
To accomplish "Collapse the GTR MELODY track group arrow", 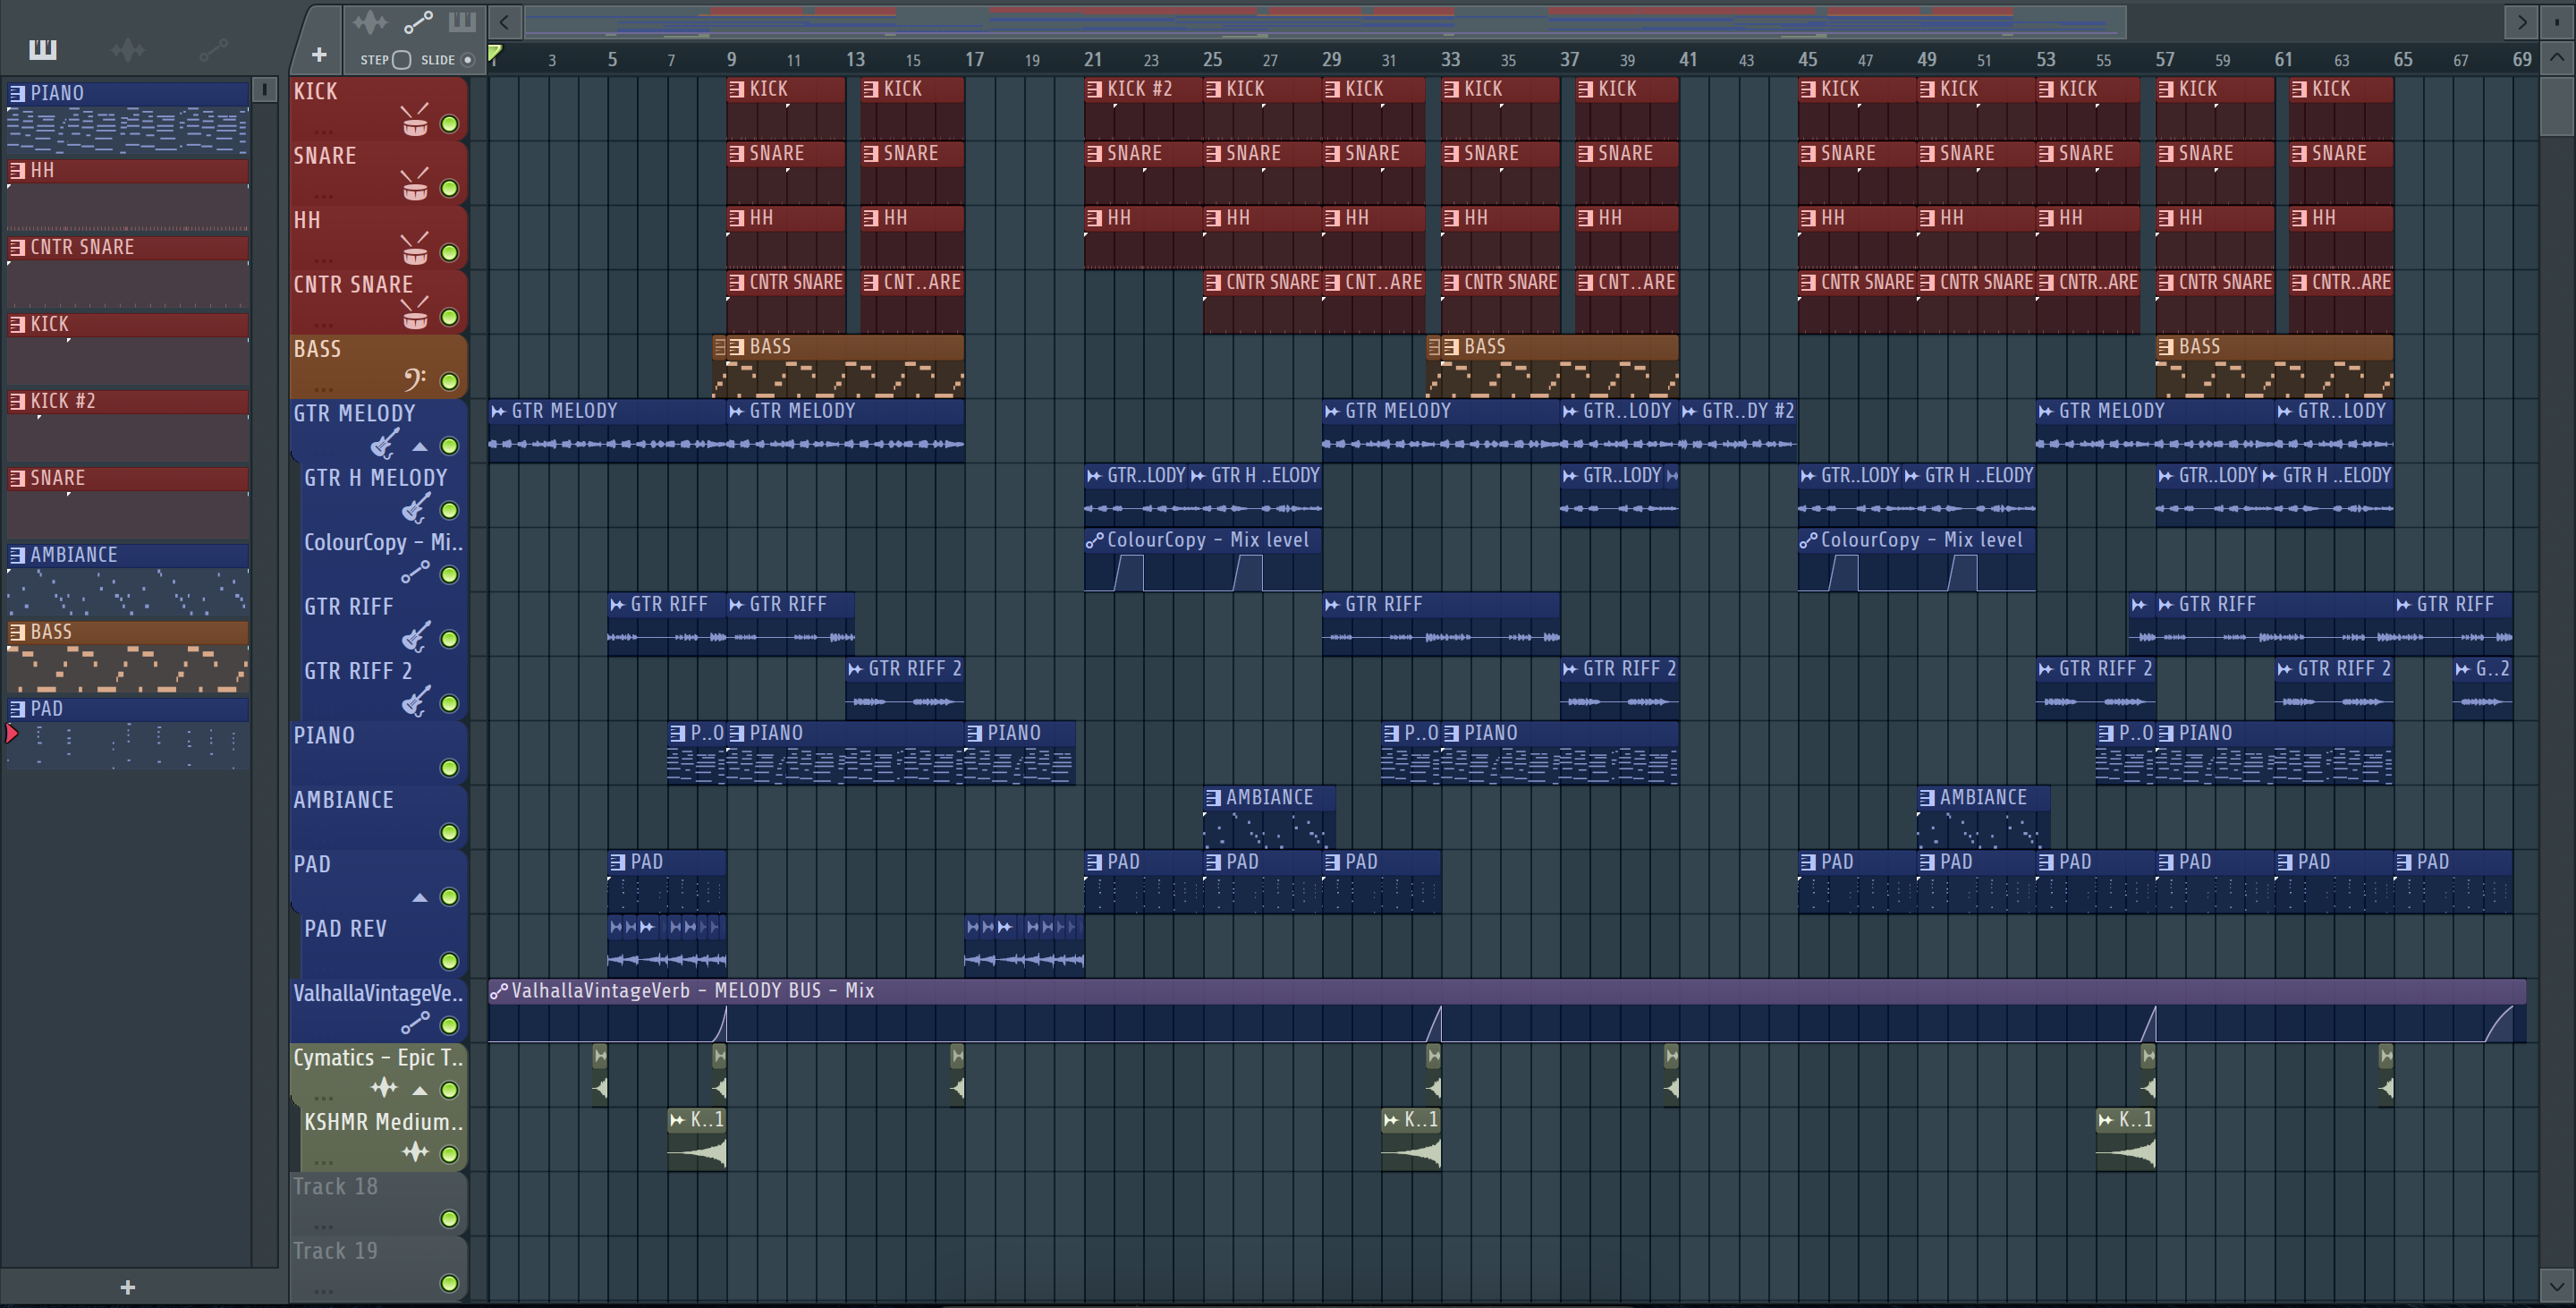I will [420, 447].
